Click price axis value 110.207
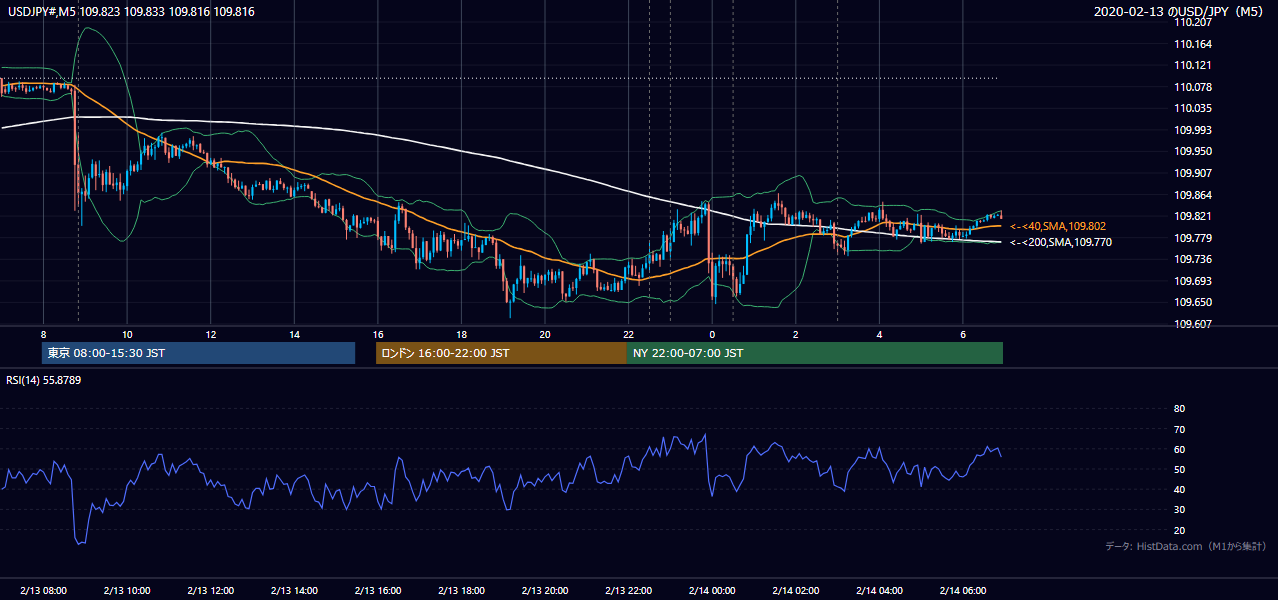 point(1194,22)
